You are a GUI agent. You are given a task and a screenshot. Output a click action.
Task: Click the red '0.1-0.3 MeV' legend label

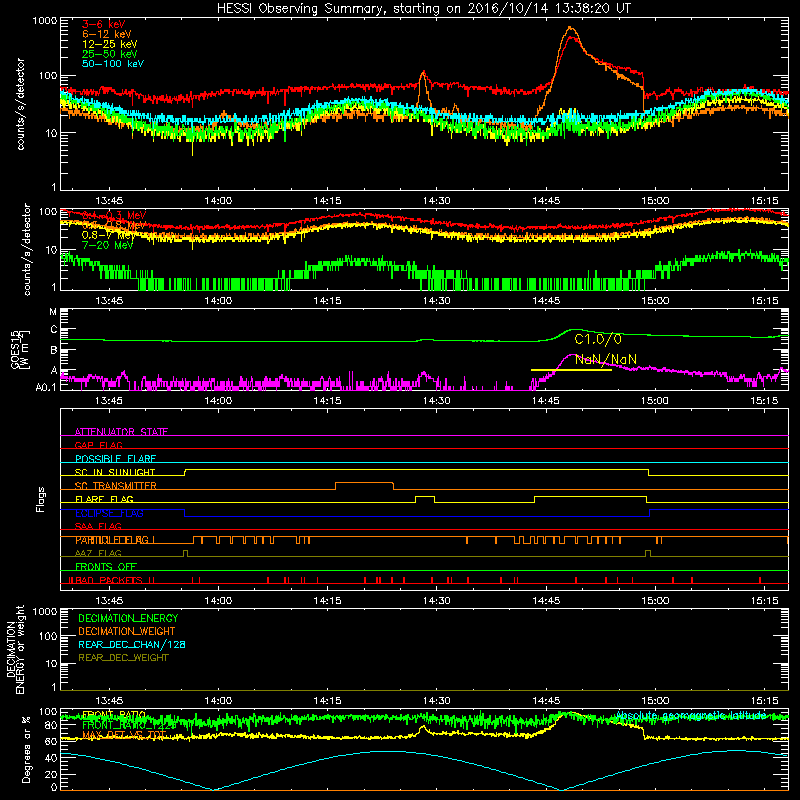point(114,216)
